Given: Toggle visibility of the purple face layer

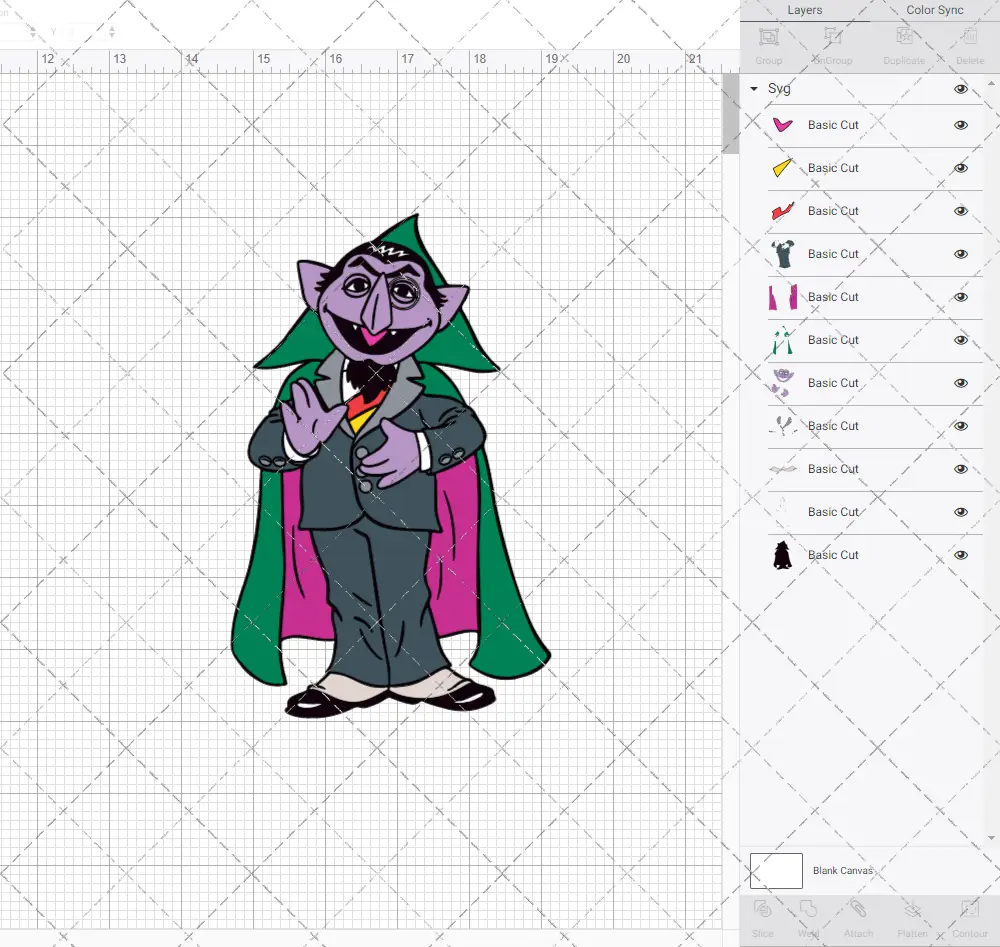Looking at the screenshot, I should click(960, 383).
